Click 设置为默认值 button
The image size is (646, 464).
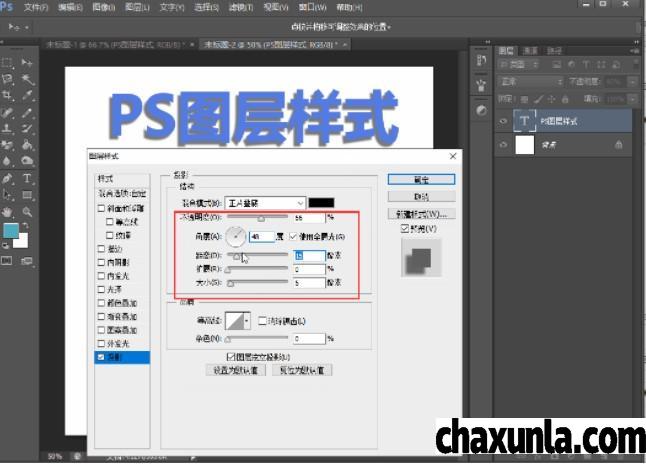(x=236, y=370)
